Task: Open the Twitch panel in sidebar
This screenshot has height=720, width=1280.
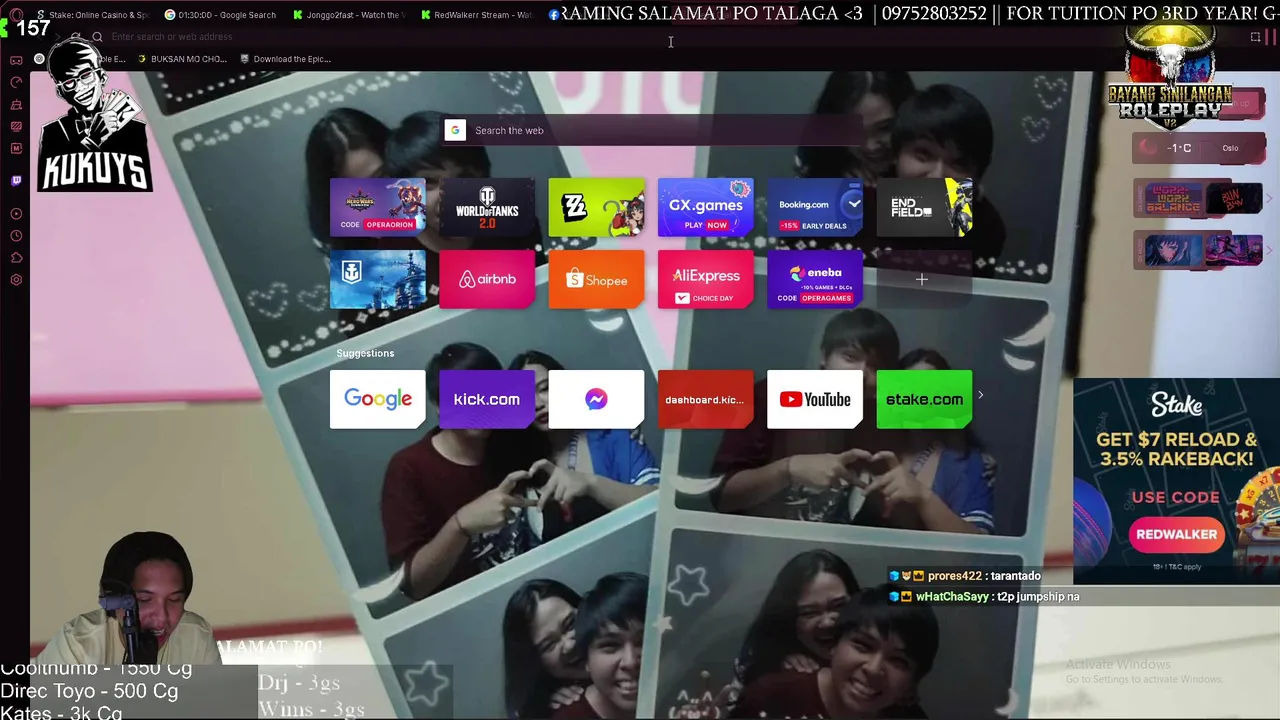Action: pyautogui.click(x=16, y=181)
